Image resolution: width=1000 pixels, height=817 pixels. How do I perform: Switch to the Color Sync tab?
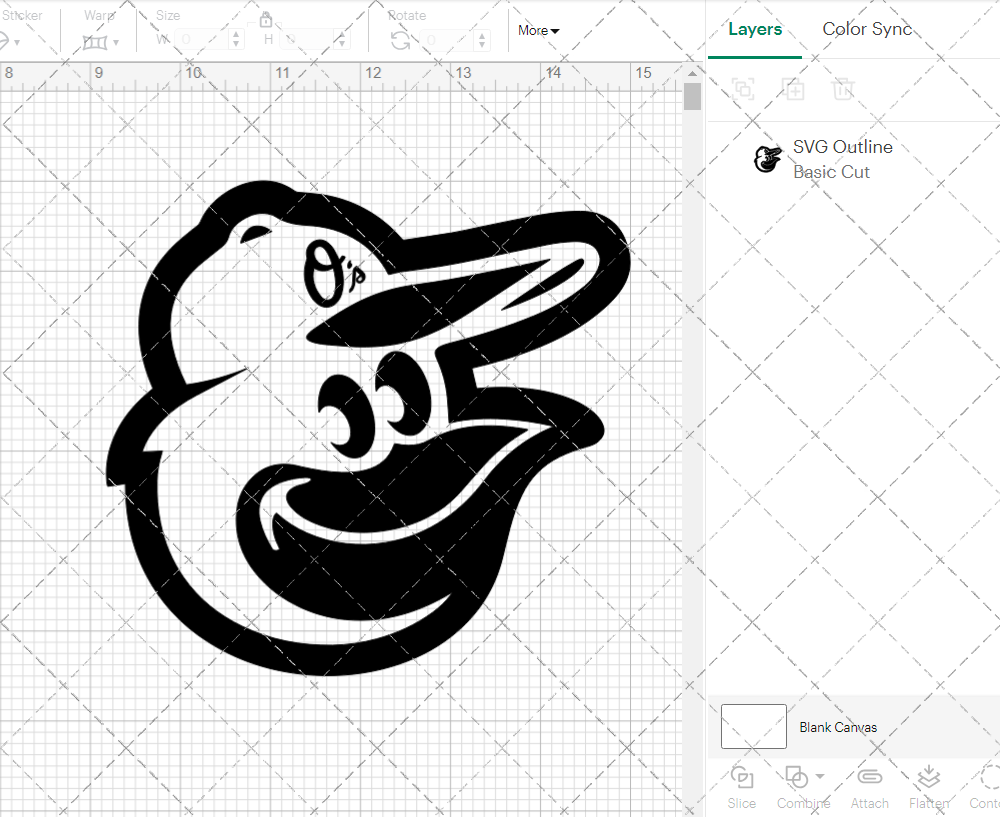click(867, 29)
